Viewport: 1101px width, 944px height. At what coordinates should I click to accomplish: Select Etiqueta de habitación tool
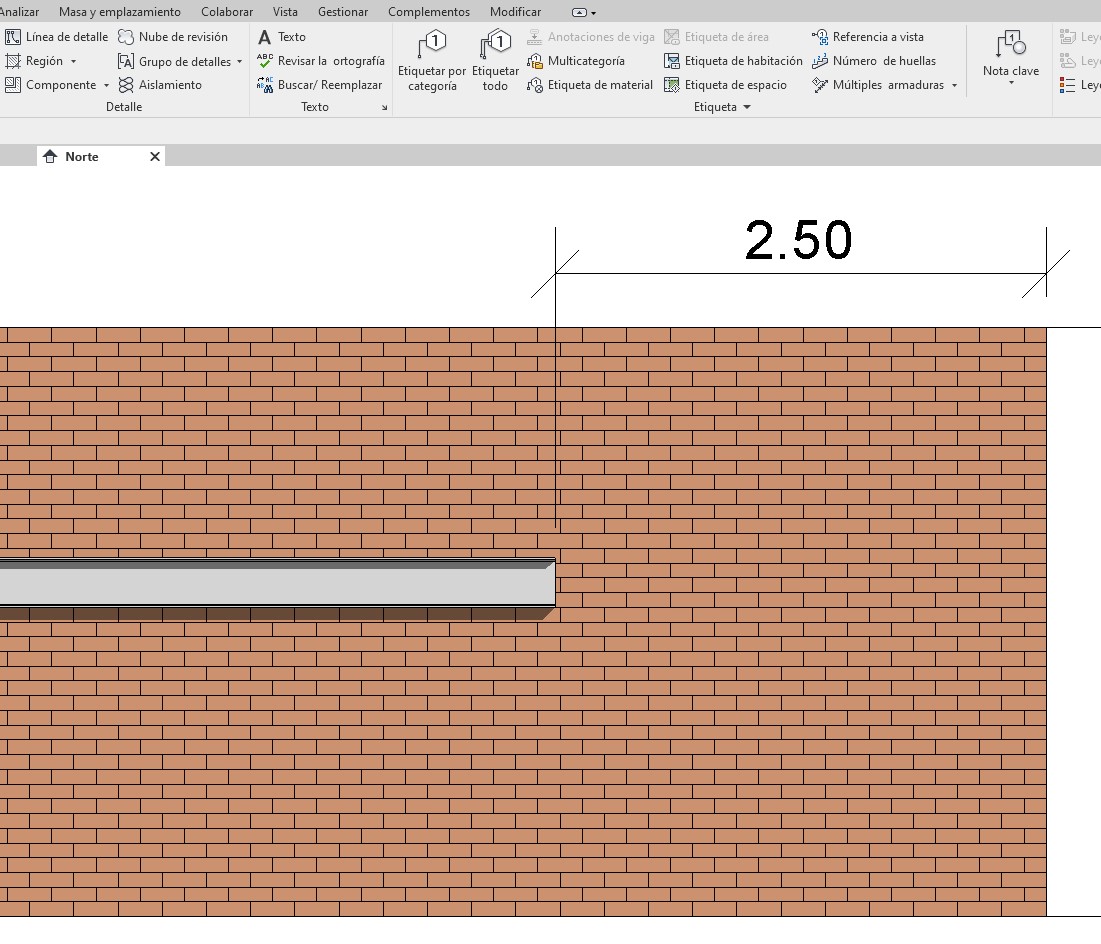(x=733, y=61)
